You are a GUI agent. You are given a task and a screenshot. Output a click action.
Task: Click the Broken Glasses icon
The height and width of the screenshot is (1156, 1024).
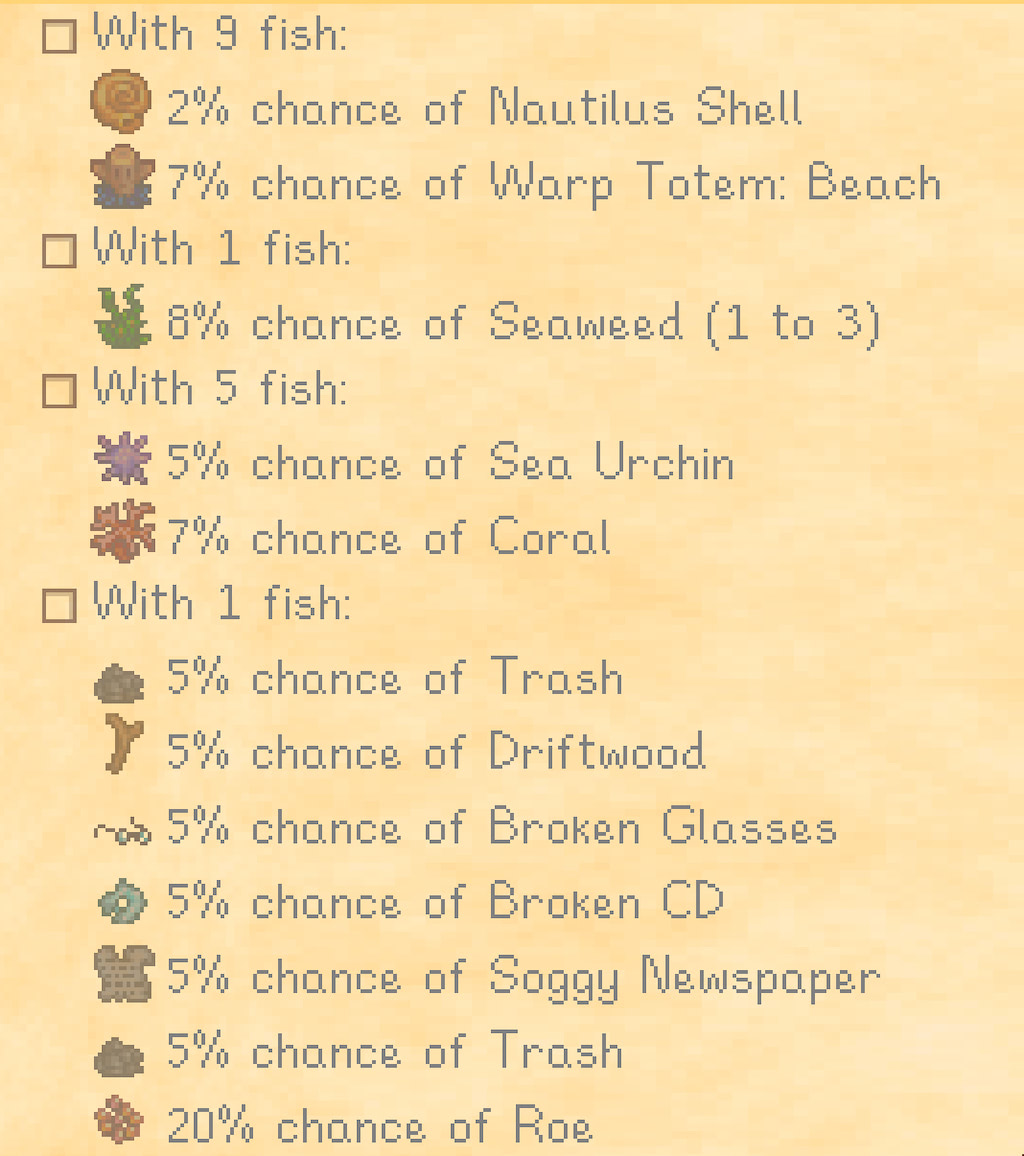123,832
